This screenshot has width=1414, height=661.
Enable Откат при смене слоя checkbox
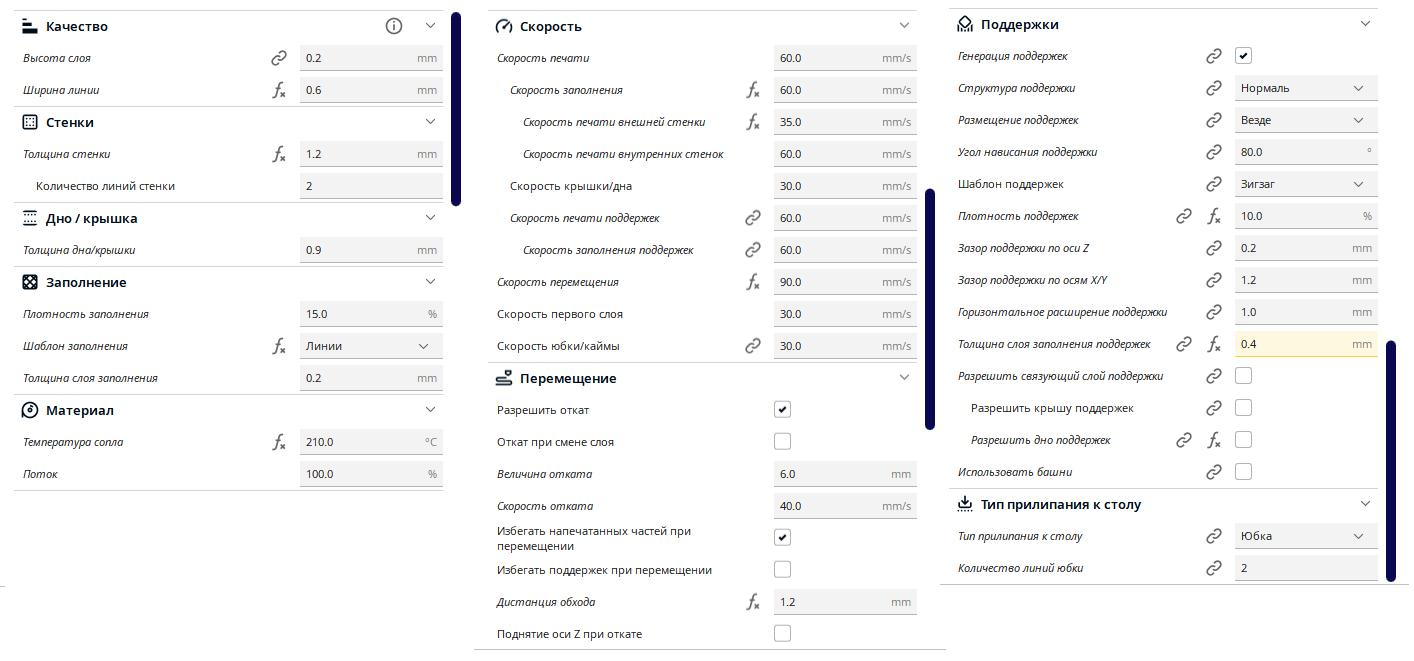click(783, 442)
